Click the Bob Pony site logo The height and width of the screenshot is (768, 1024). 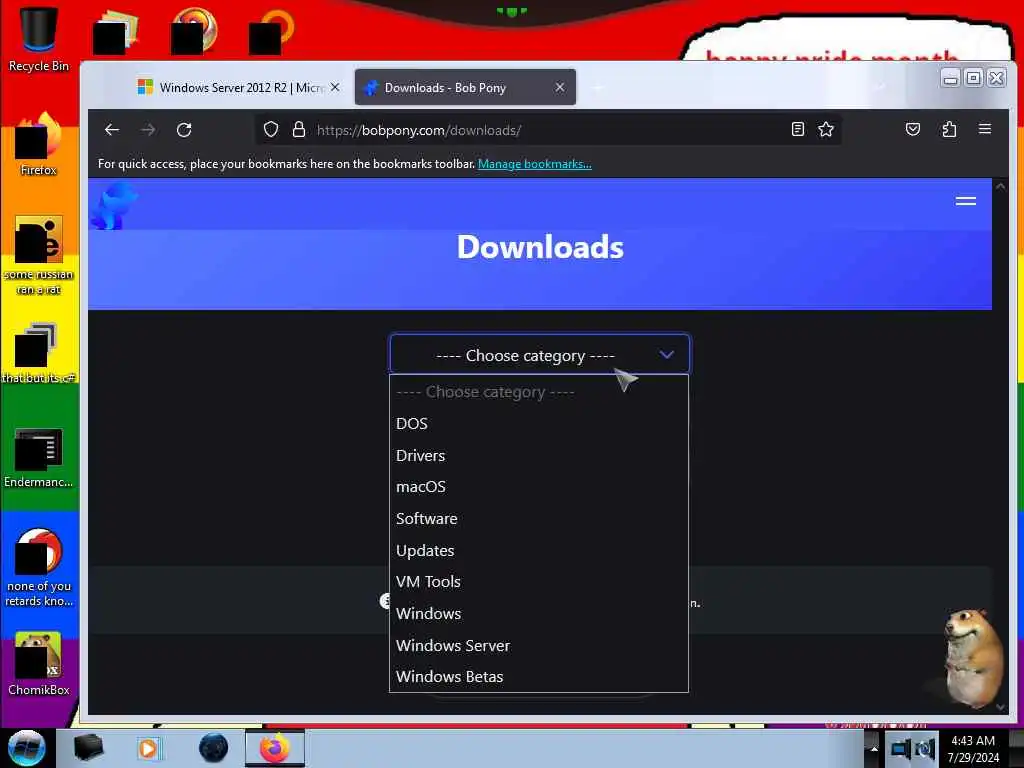click(114, 206)
